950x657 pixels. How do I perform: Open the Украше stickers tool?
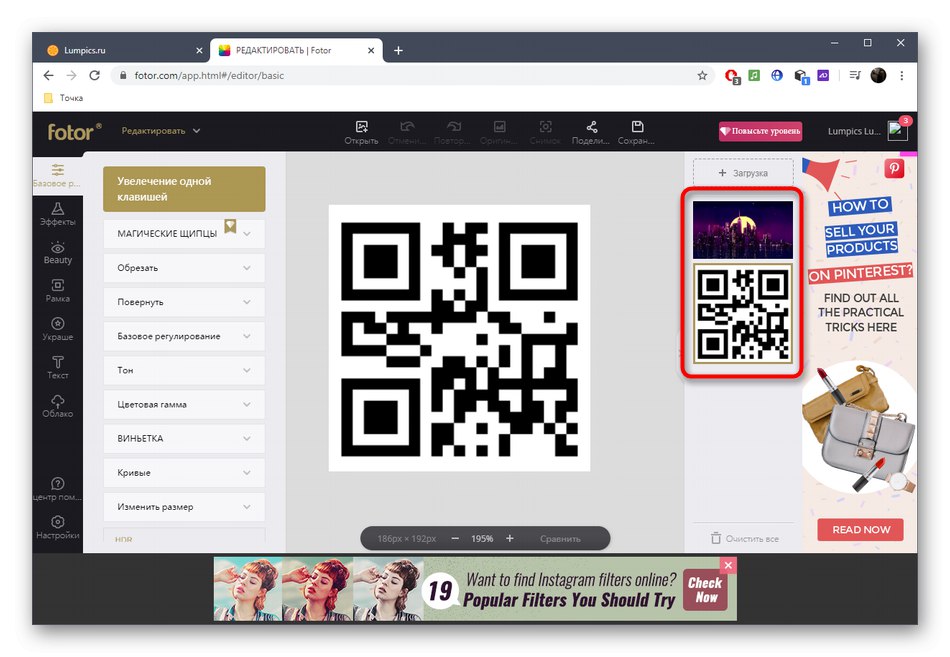point(58,329)
